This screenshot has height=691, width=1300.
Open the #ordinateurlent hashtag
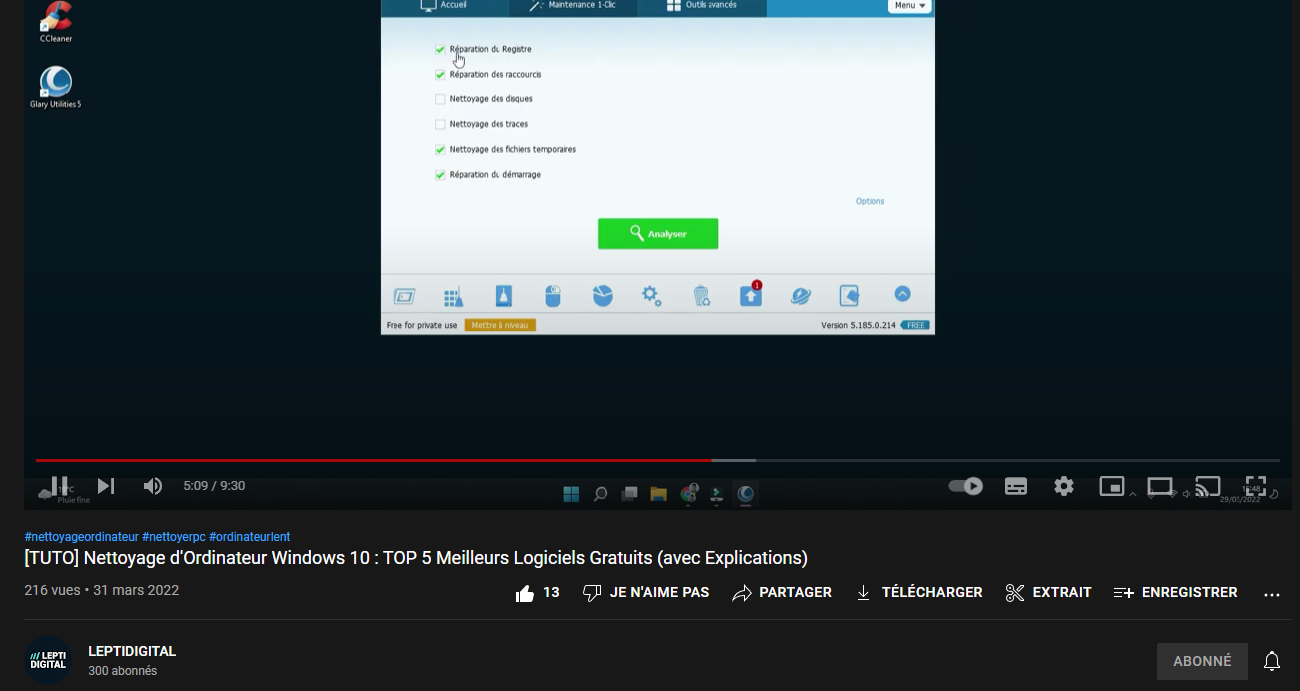coord(250,537)
